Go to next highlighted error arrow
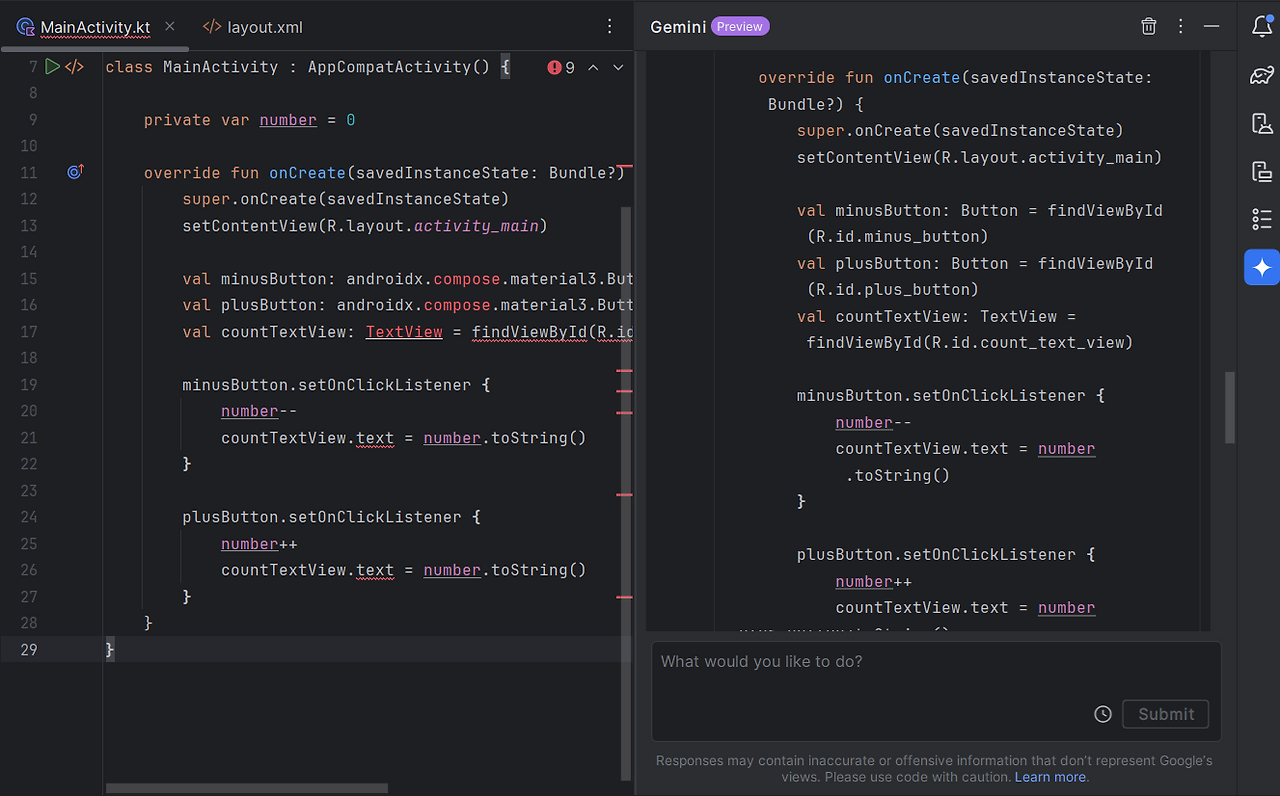Viewport: 1280px width, 796px height. (618, 67)
